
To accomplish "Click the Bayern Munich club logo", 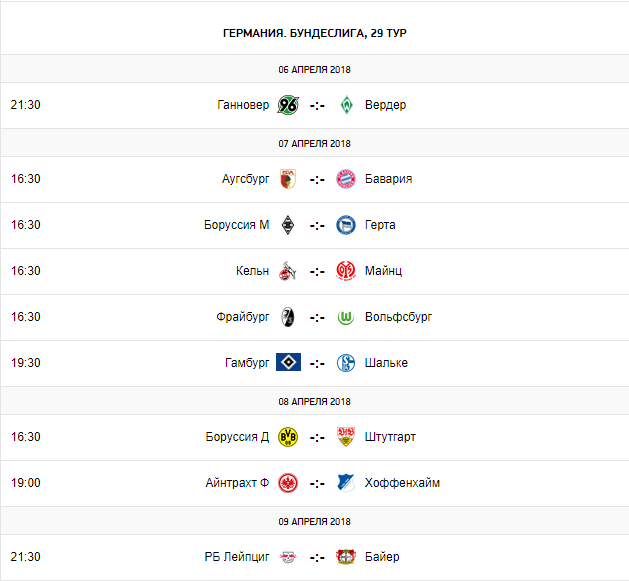I will coord(346,179).
